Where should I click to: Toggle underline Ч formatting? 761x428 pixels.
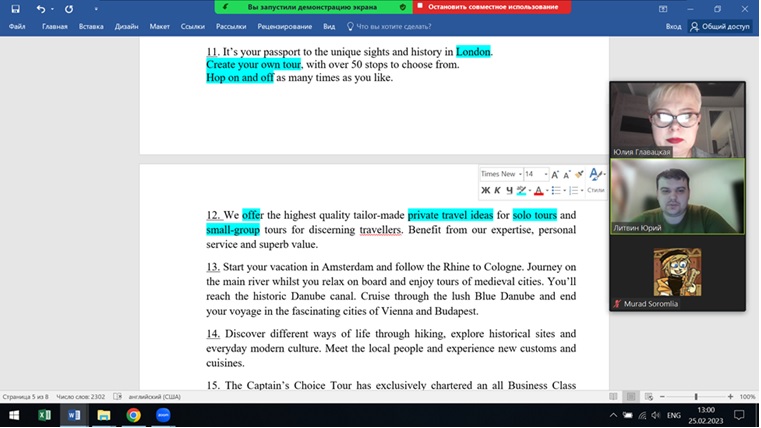tap(509, 190)
